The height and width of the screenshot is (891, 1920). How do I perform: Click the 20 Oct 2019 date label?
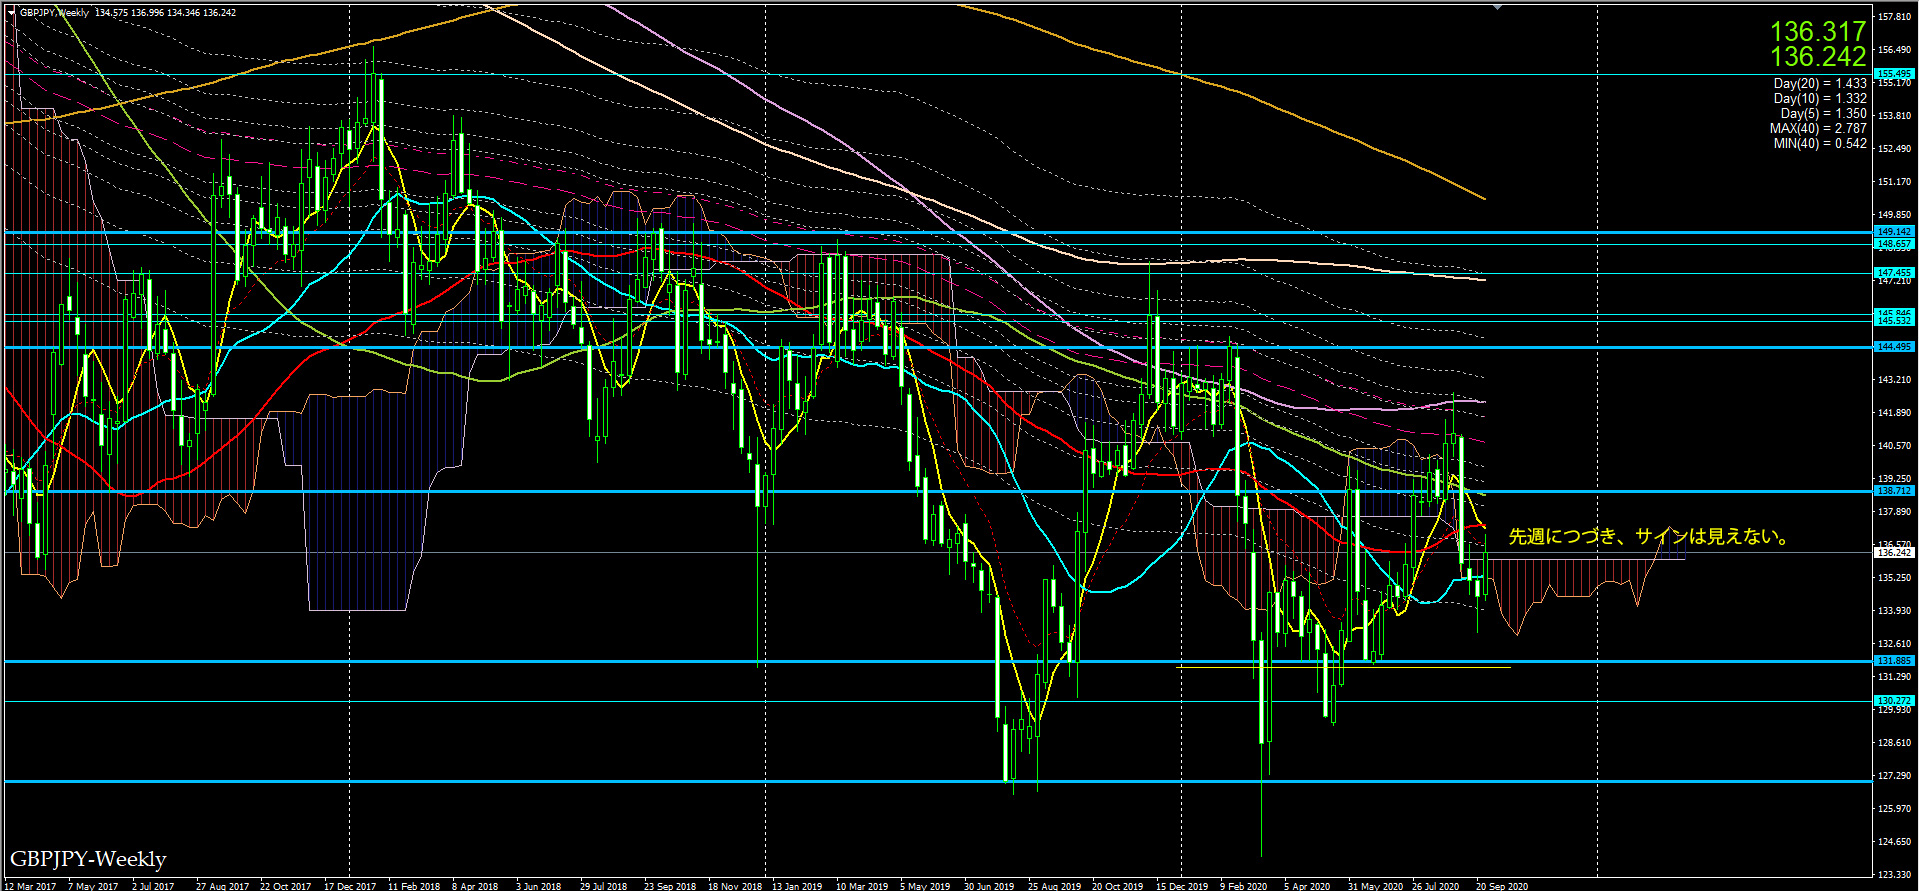click(1118, 886)
